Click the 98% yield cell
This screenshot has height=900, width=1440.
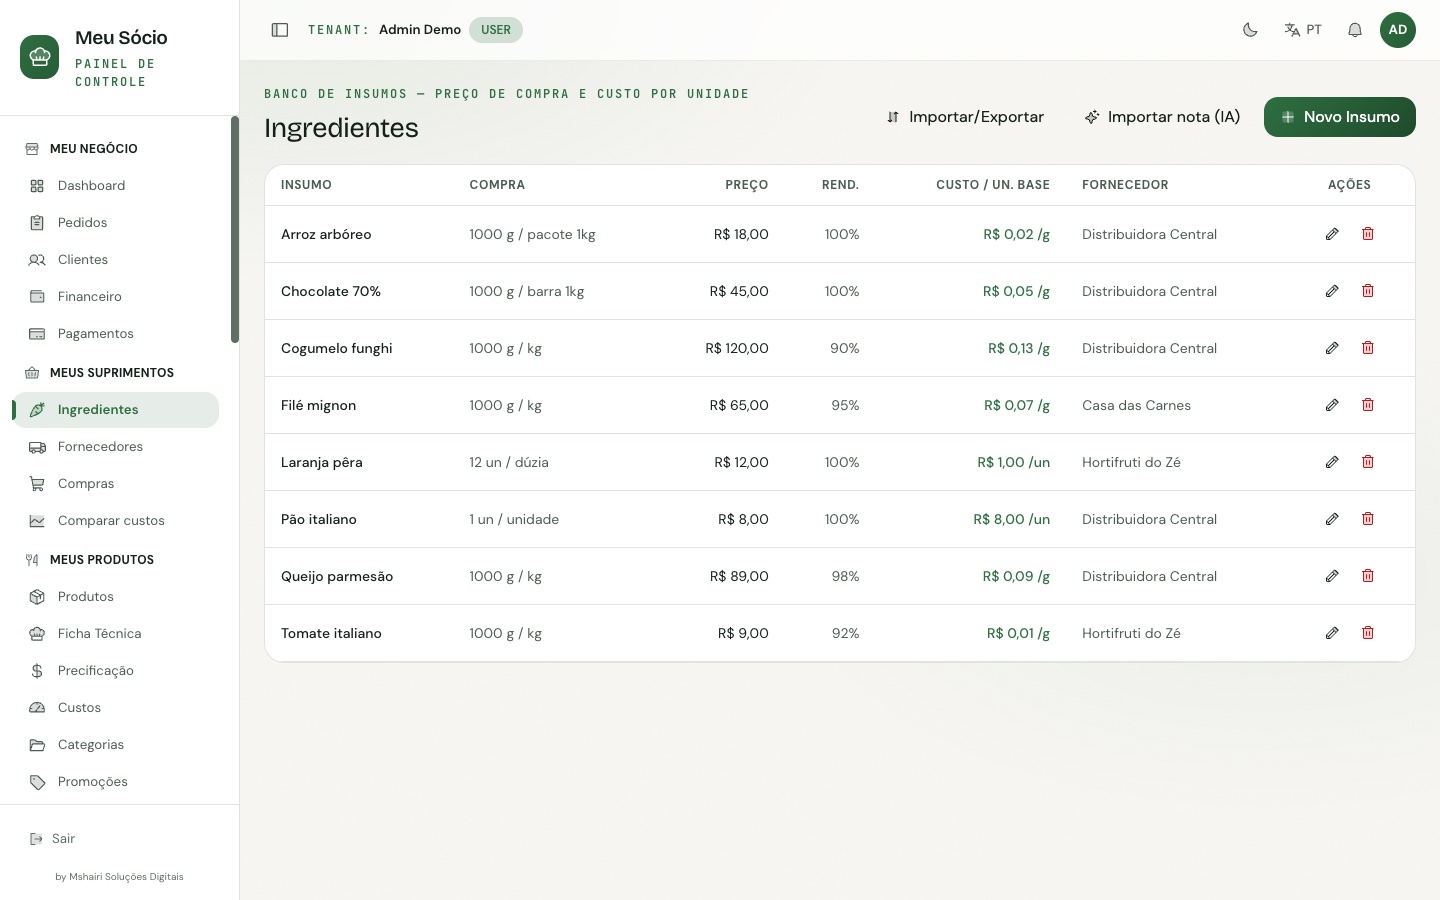pyautogui.click(x=845, y=576)
